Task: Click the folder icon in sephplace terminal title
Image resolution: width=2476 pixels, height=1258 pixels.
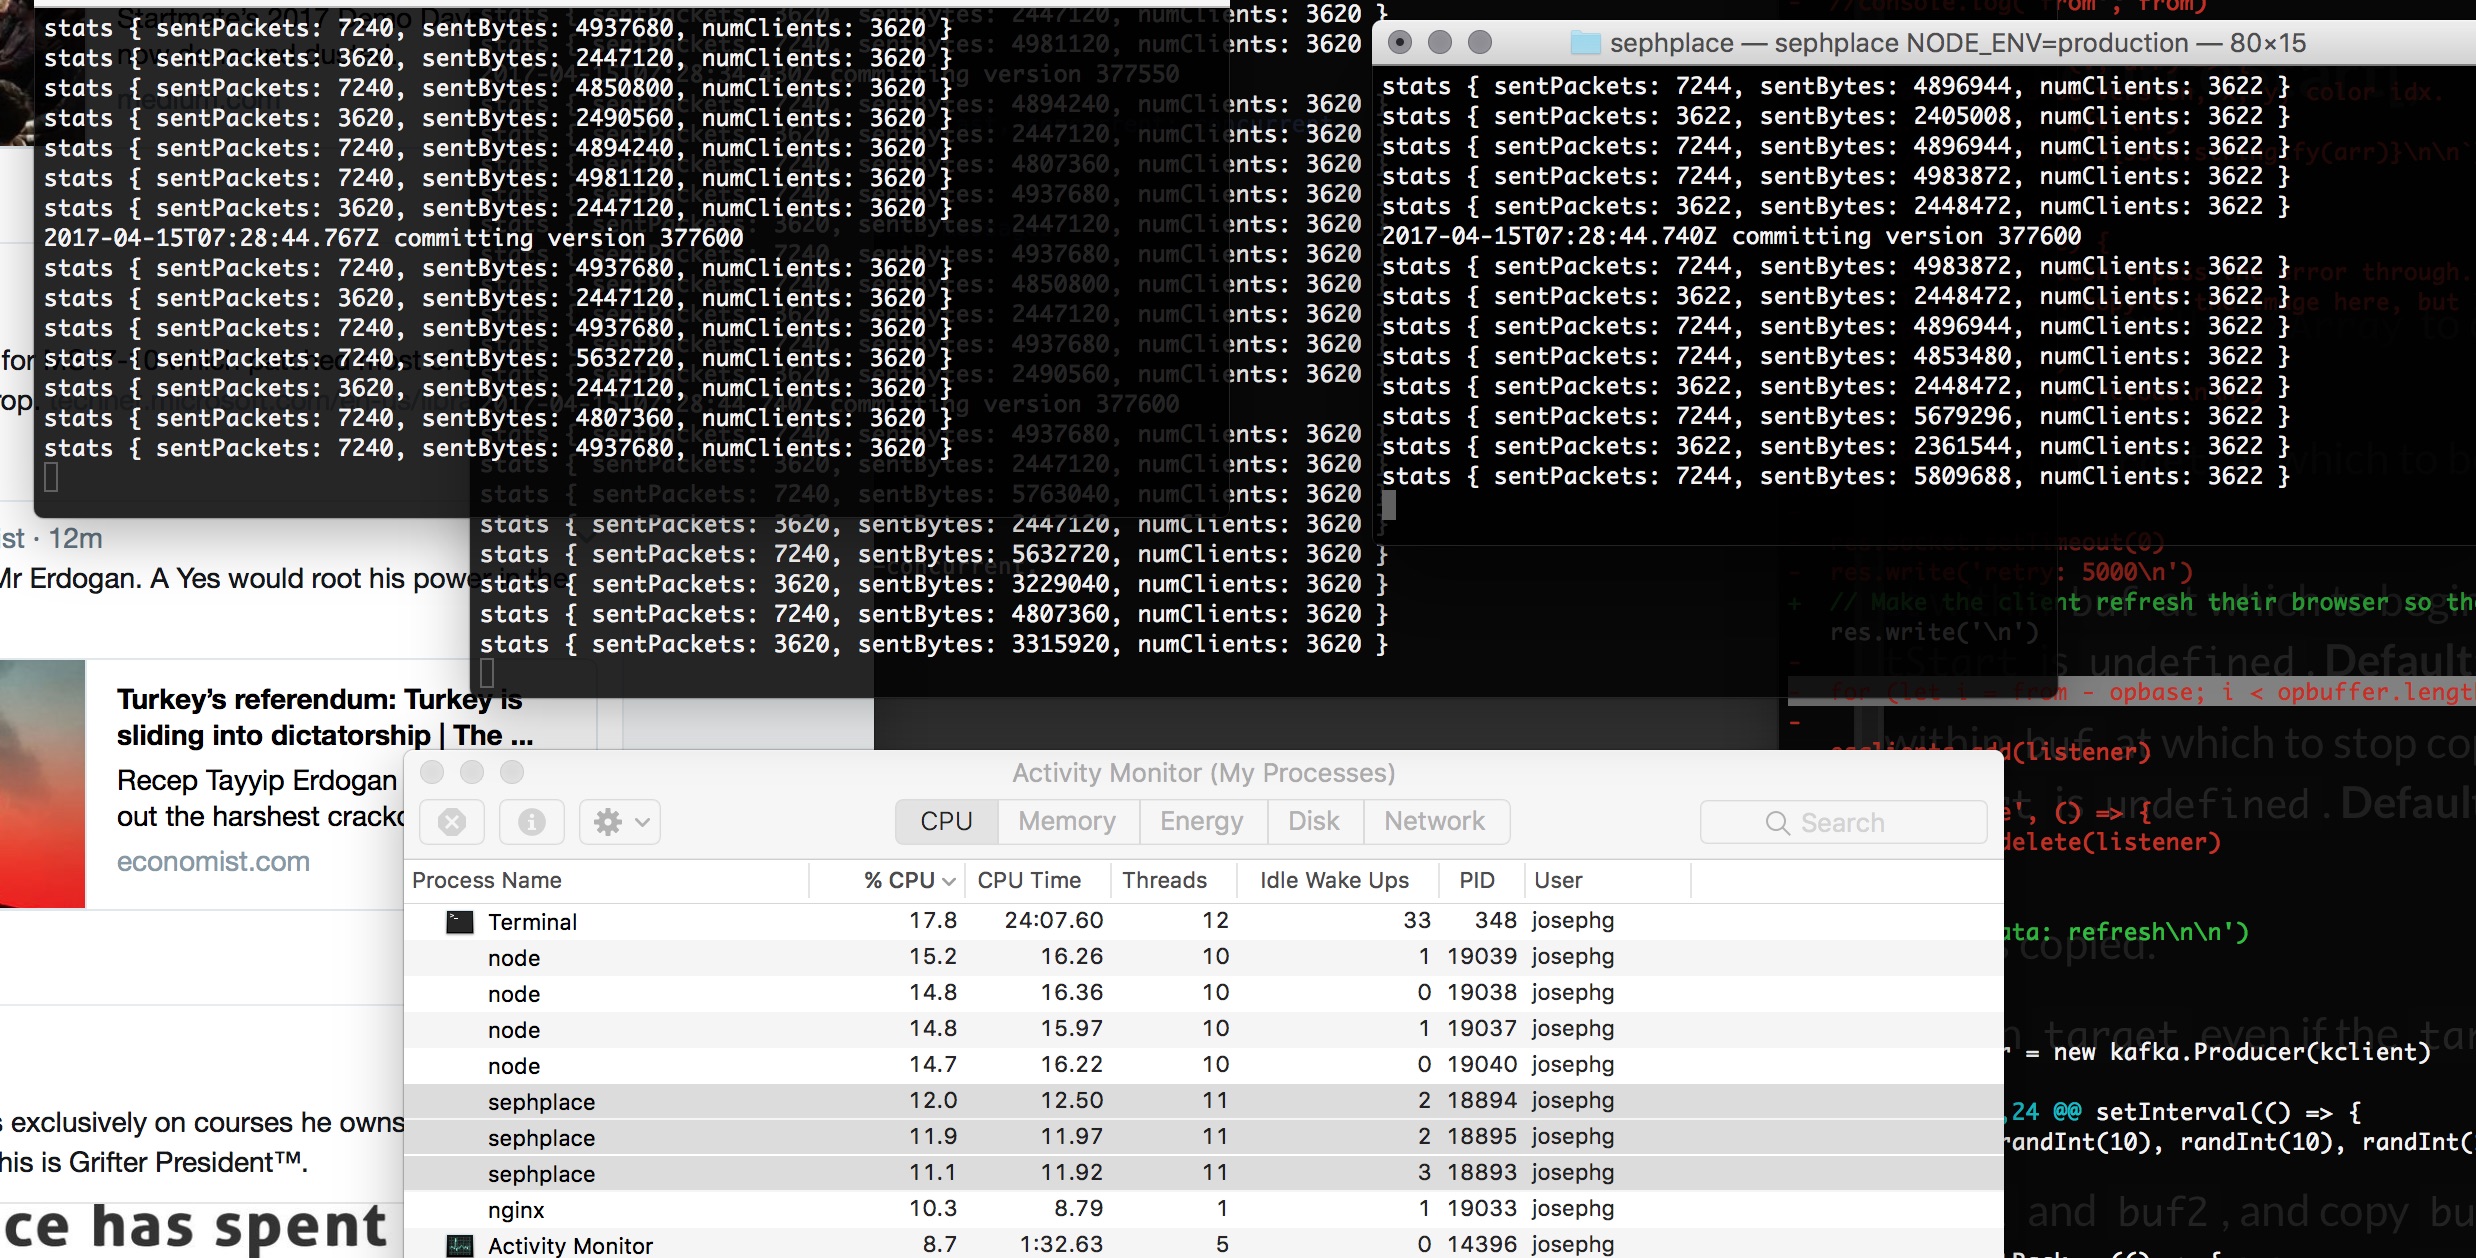Action: (1586, 42)
